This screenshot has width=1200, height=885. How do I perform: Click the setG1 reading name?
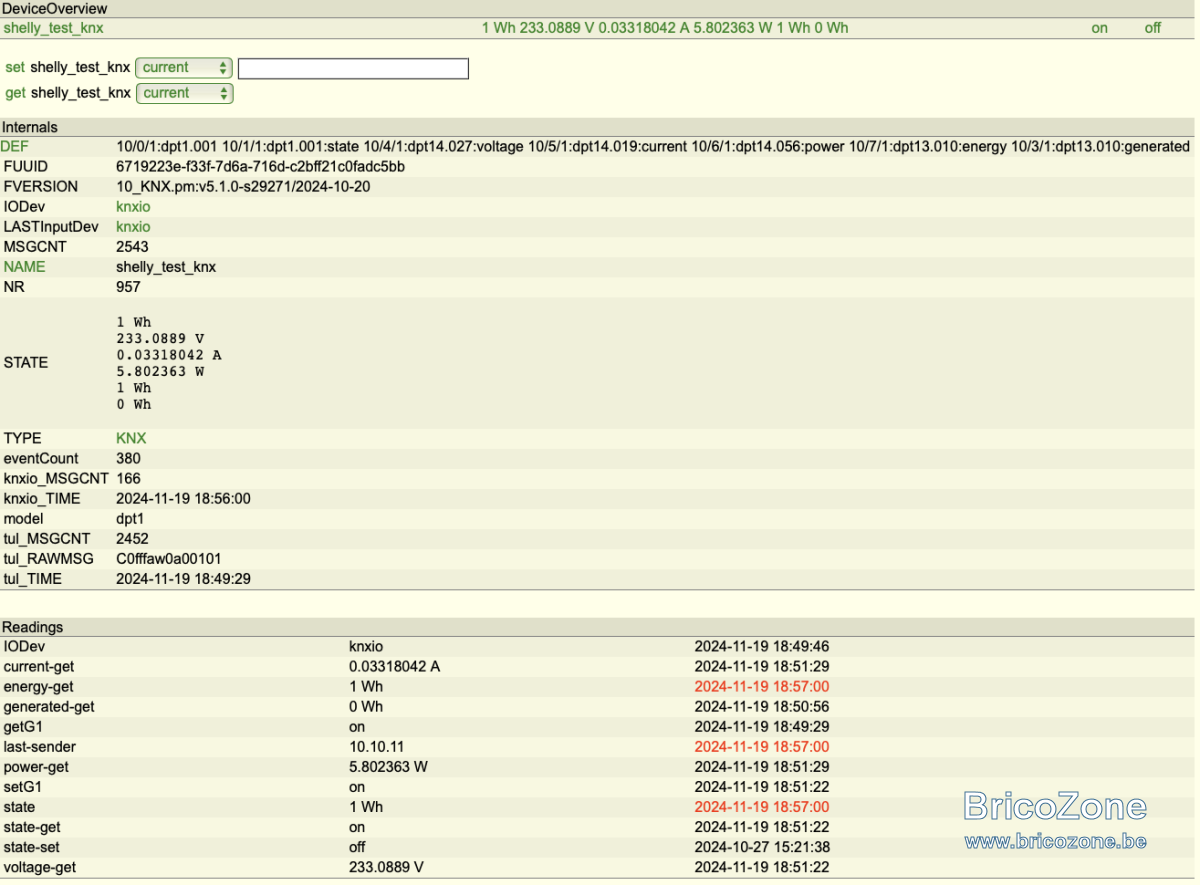tap(22, 786)
